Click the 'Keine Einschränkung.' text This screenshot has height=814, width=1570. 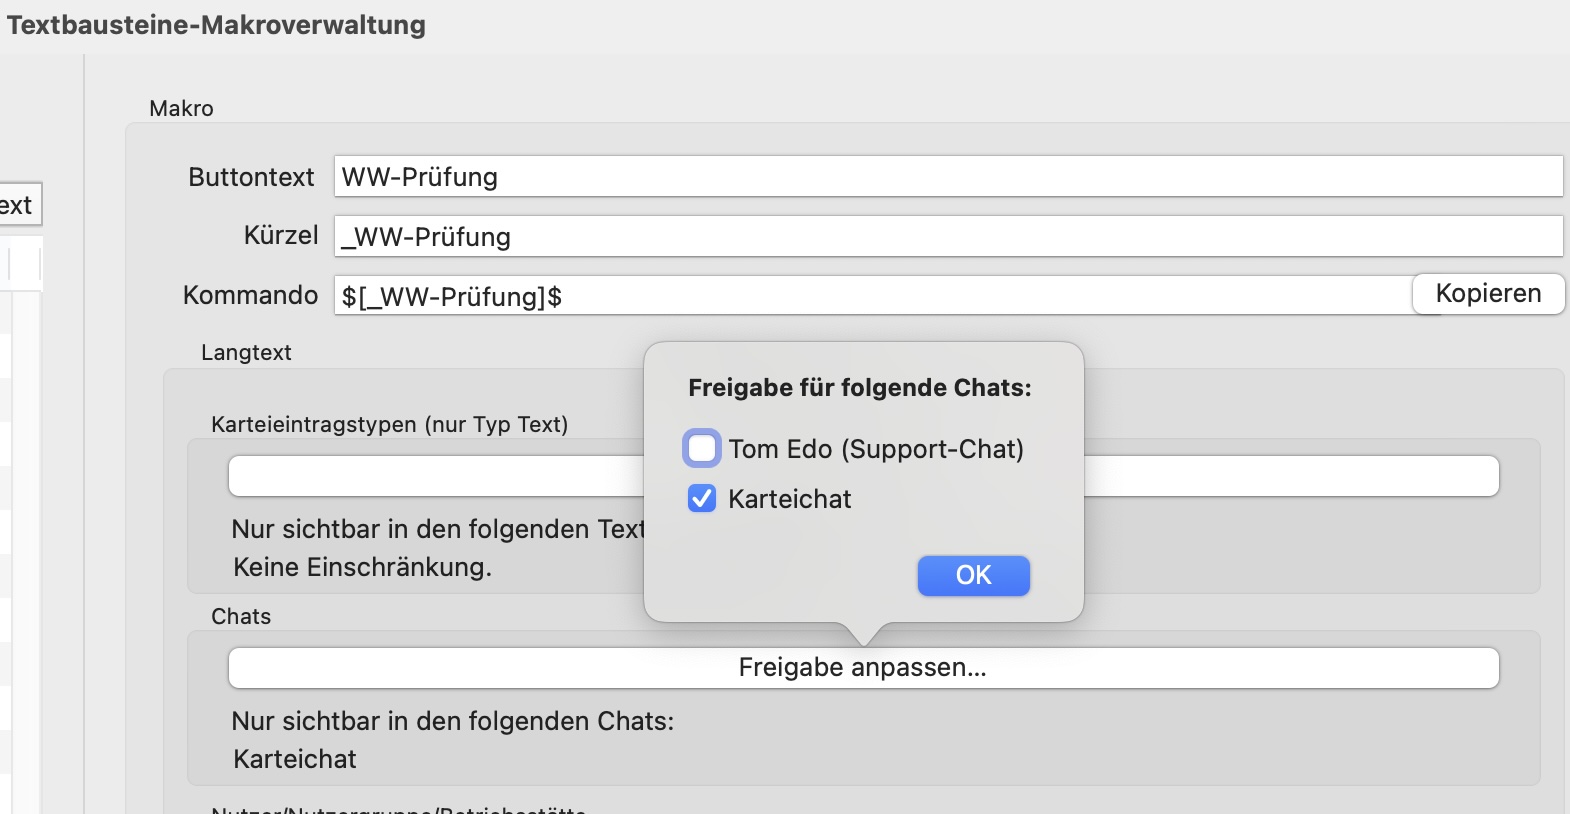(363, 567)
